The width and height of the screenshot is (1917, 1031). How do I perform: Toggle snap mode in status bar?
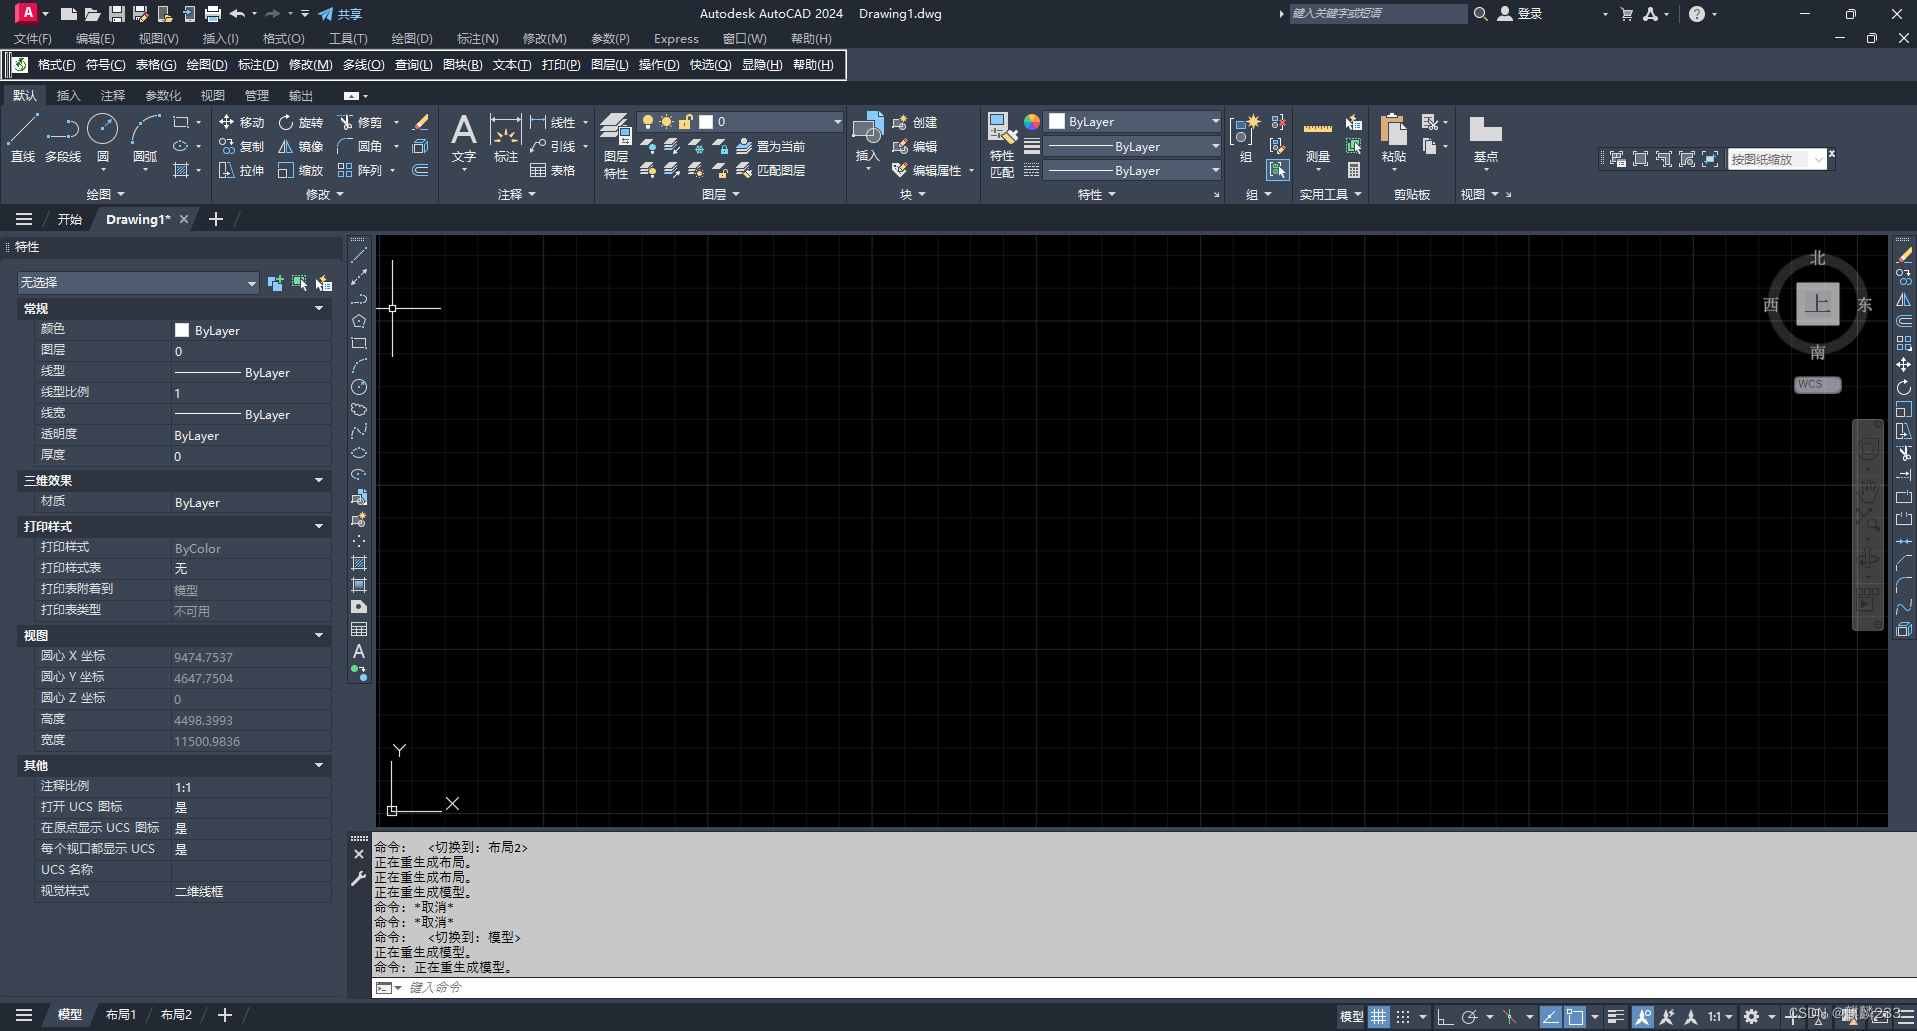click(x=1403, y=1016)
